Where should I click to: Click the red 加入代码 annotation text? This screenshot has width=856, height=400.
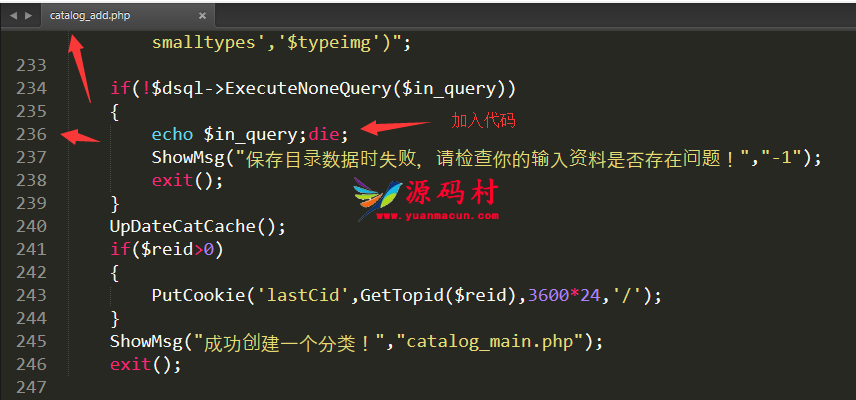coord(483,120)
